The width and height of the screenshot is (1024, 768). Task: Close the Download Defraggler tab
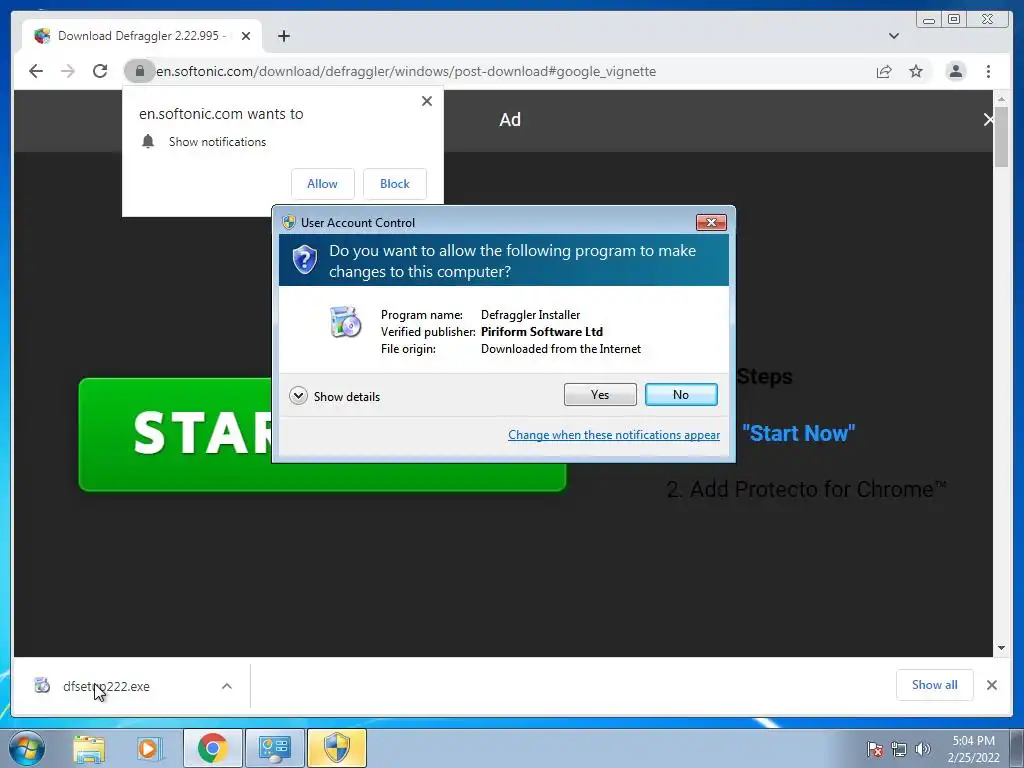(x=246, y=36)
